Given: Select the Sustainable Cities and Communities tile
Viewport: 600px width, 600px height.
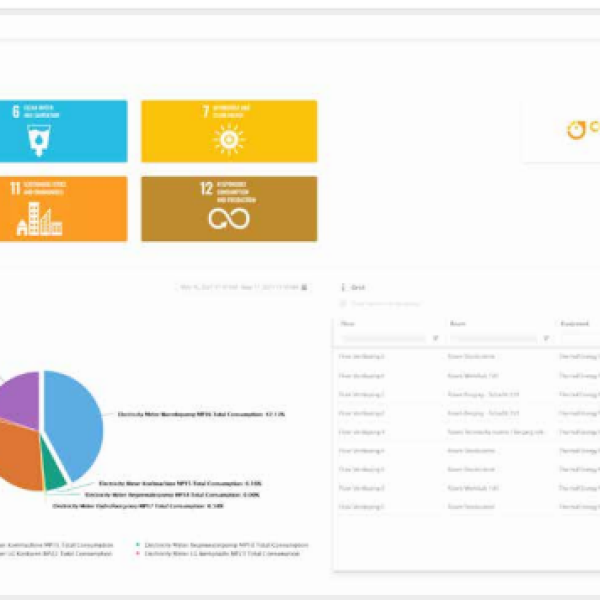Looking at the screenshot, I should click(x=62, y=209).
